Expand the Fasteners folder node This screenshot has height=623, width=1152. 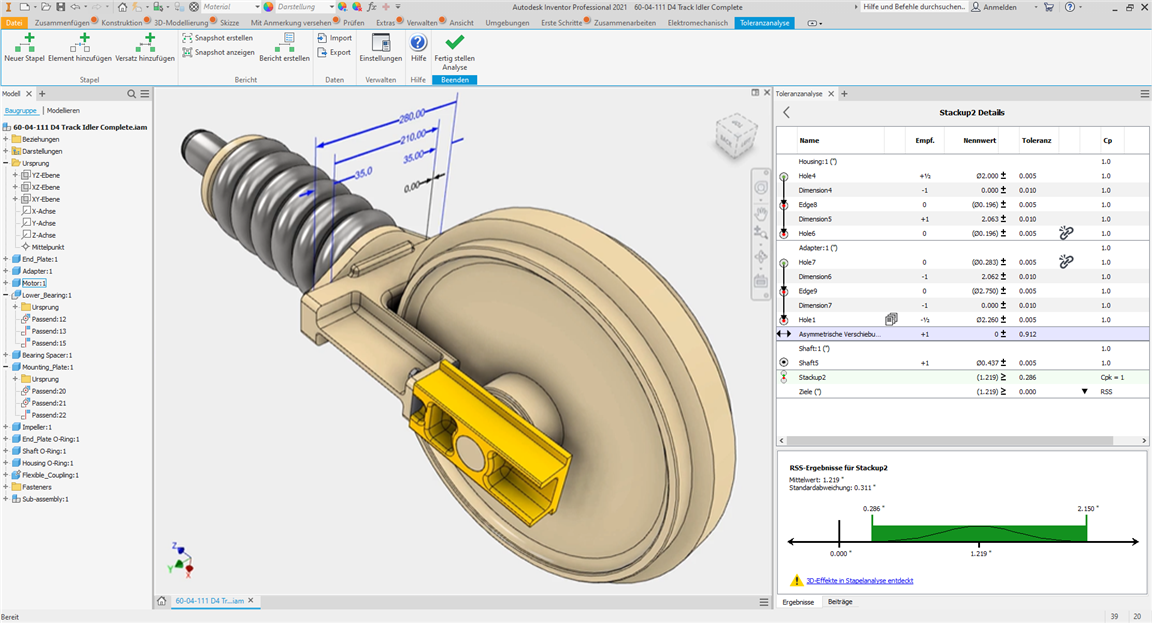6,487
